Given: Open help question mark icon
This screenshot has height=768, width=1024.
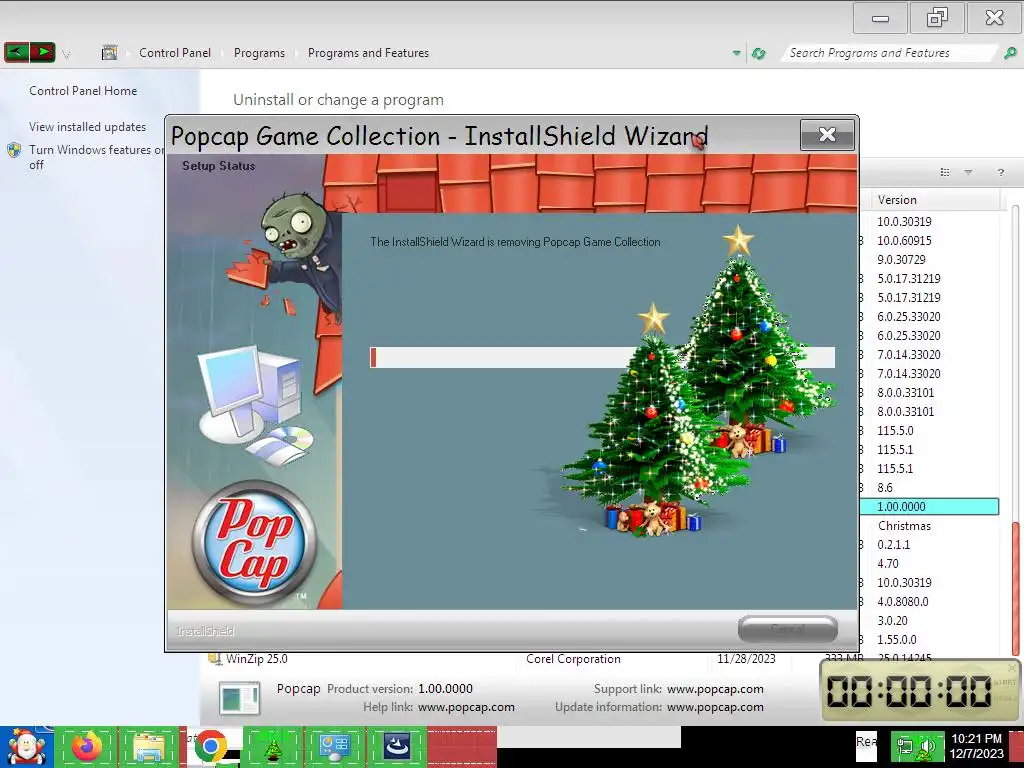Looking at the screenshot, I should tap(1000, 172).
